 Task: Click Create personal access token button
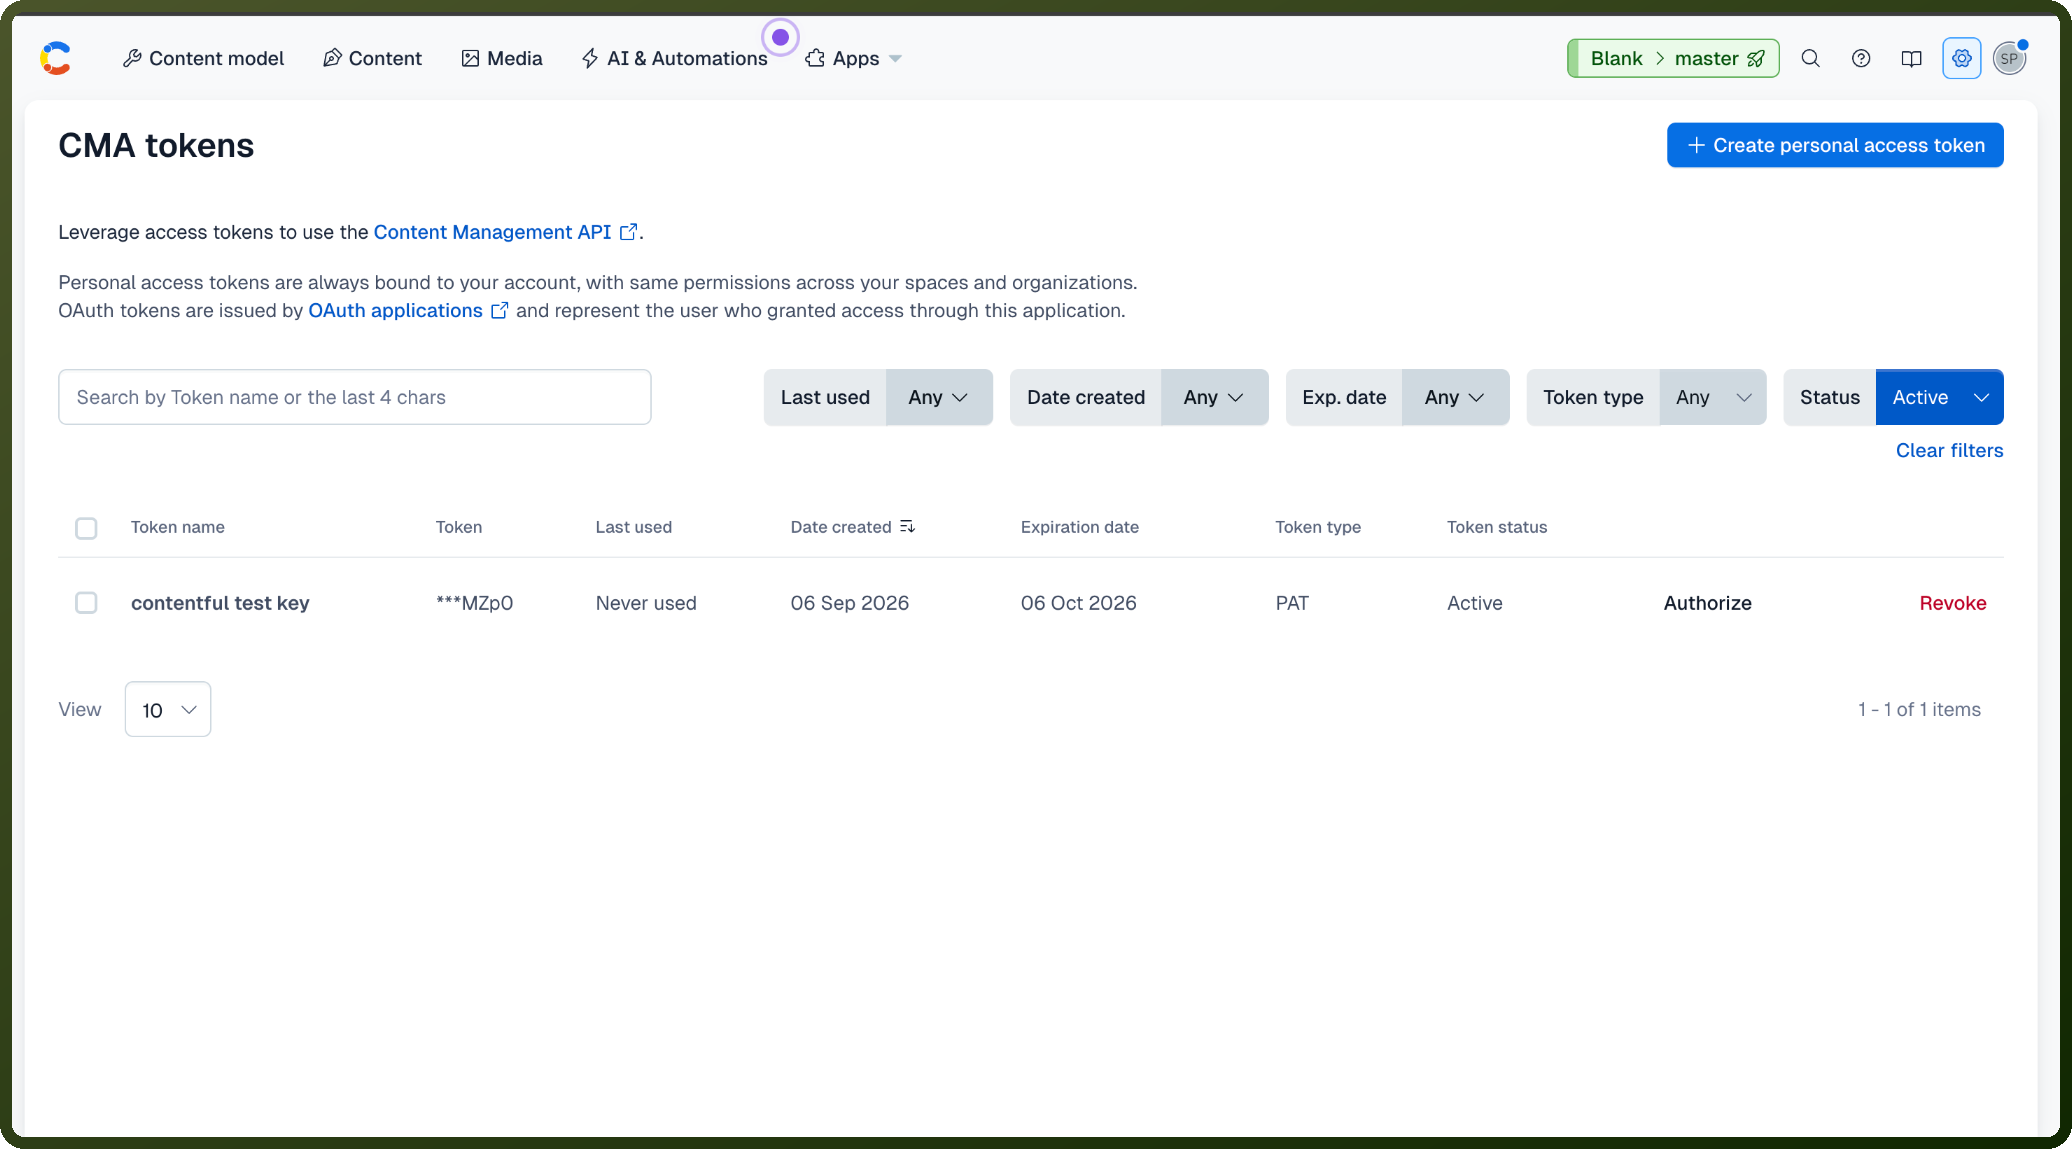[1835, 145]
